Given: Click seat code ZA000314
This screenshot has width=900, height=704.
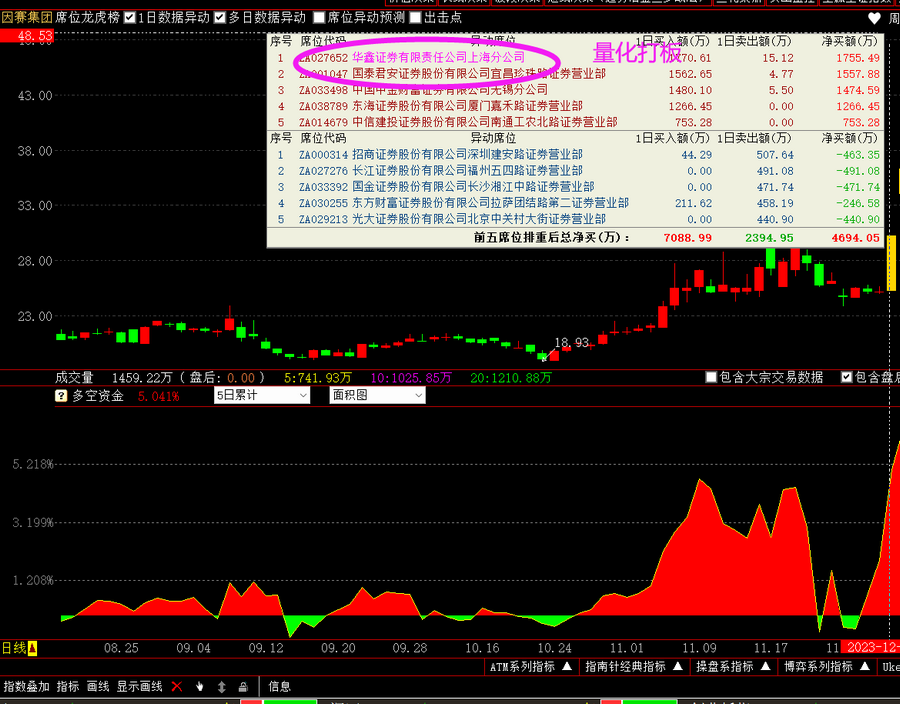Looking at the screenshot, I should pyautogui.click(x=323, y=155).
